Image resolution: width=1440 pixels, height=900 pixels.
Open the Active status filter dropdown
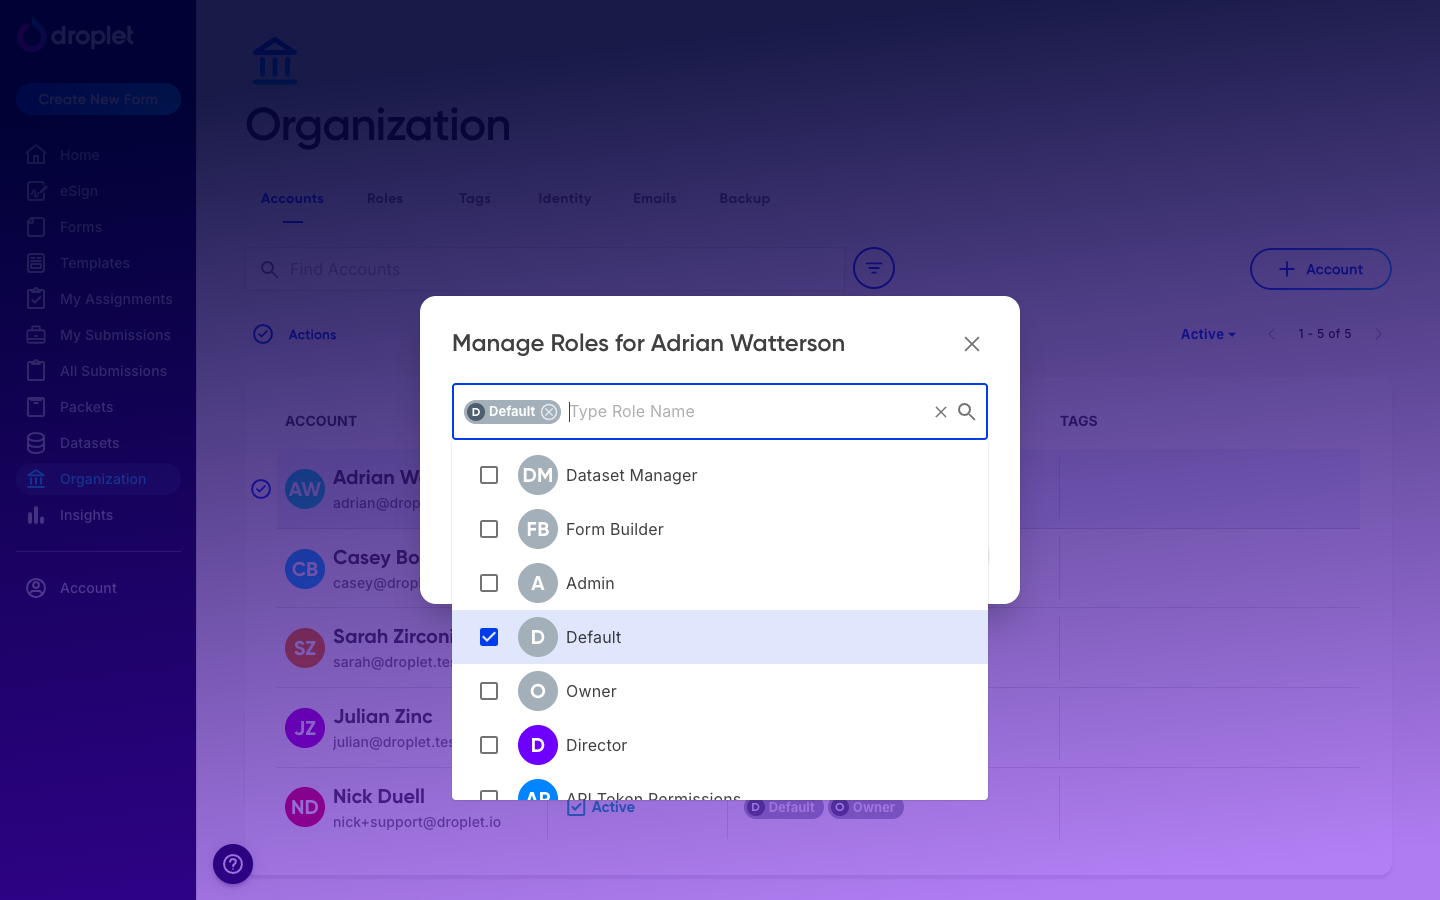click(1208, 334)
